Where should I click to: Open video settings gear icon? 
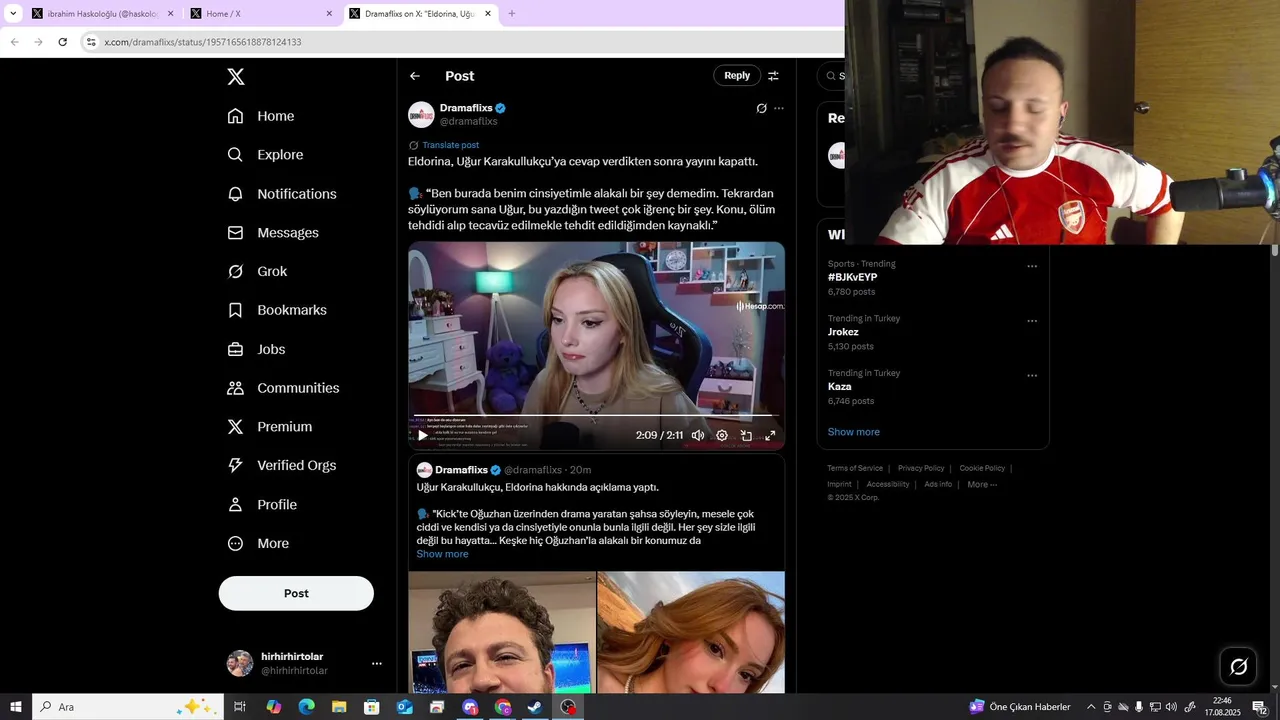point(722,435)
